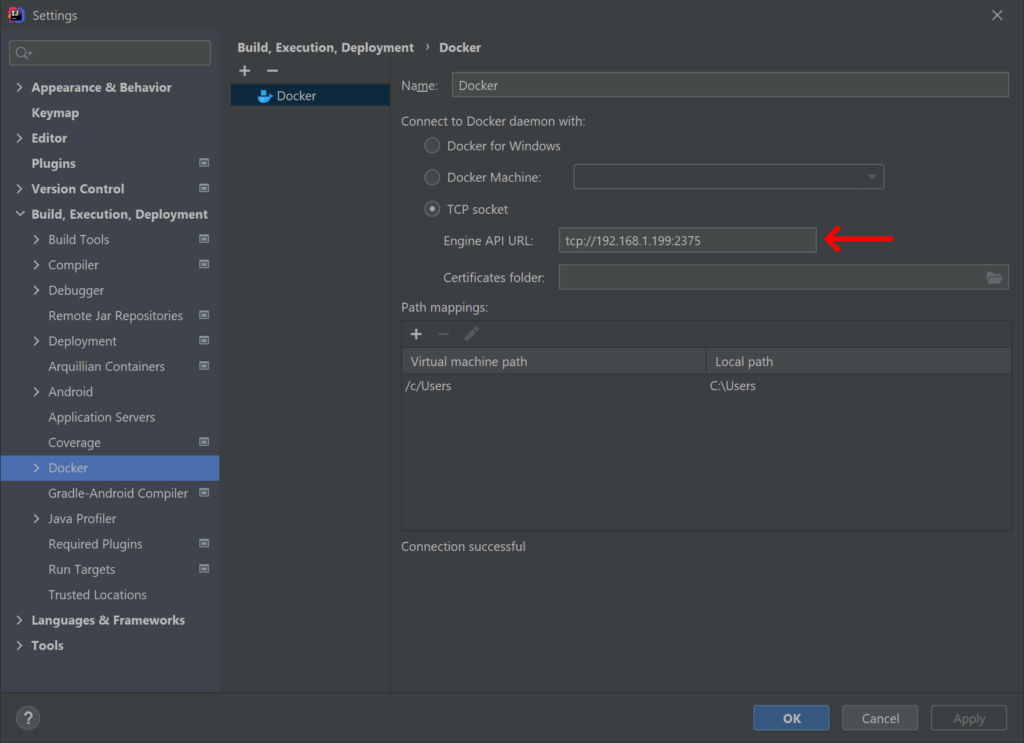Click project-level icon beside Deployment

204,341
